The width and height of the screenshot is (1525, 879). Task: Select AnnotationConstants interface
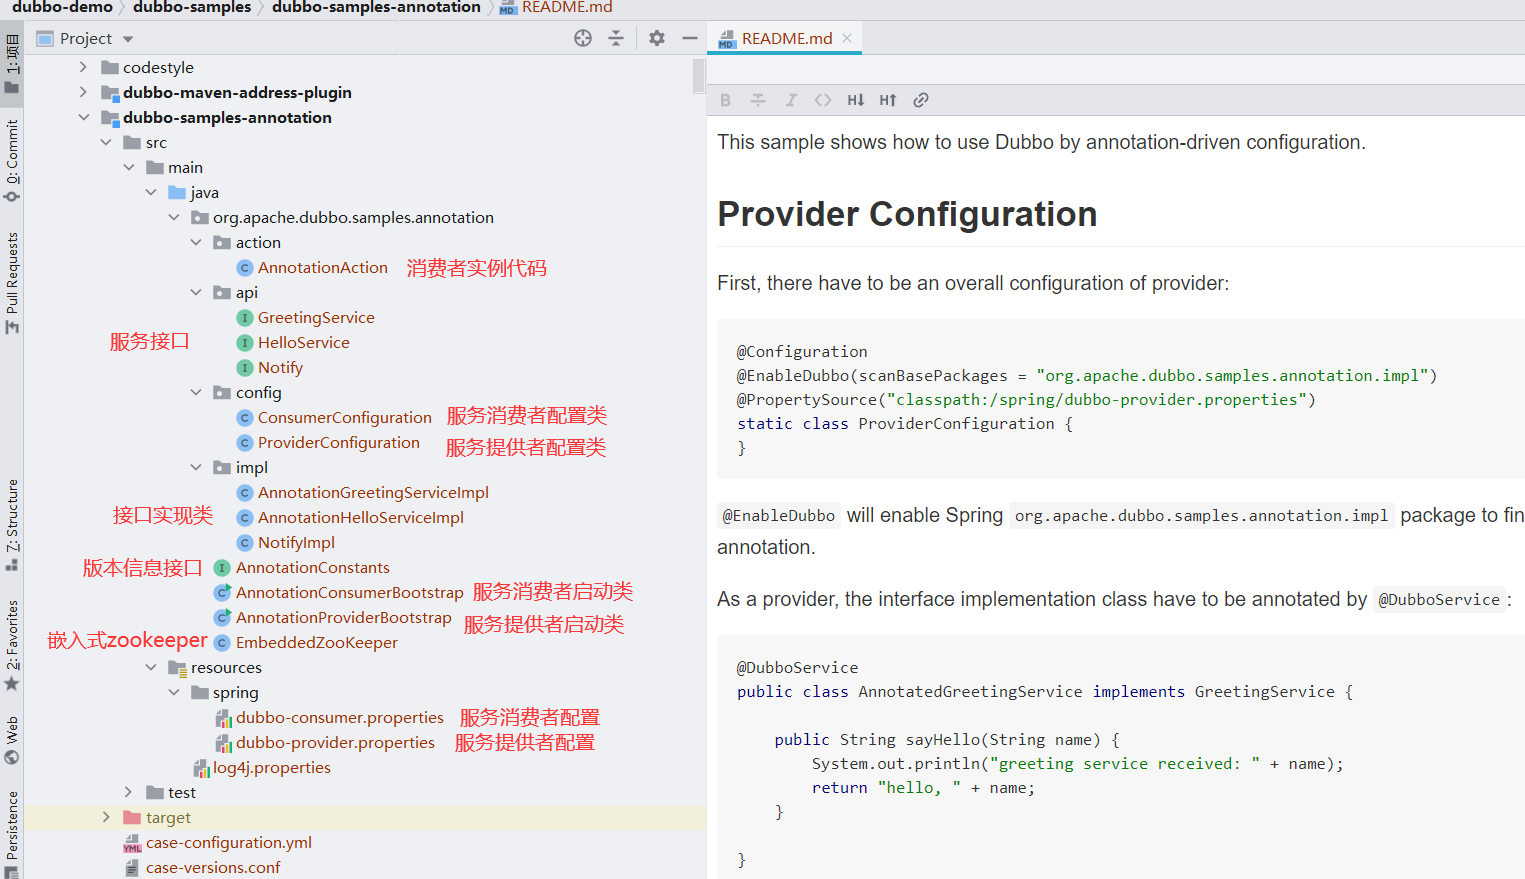pos(312,567)
